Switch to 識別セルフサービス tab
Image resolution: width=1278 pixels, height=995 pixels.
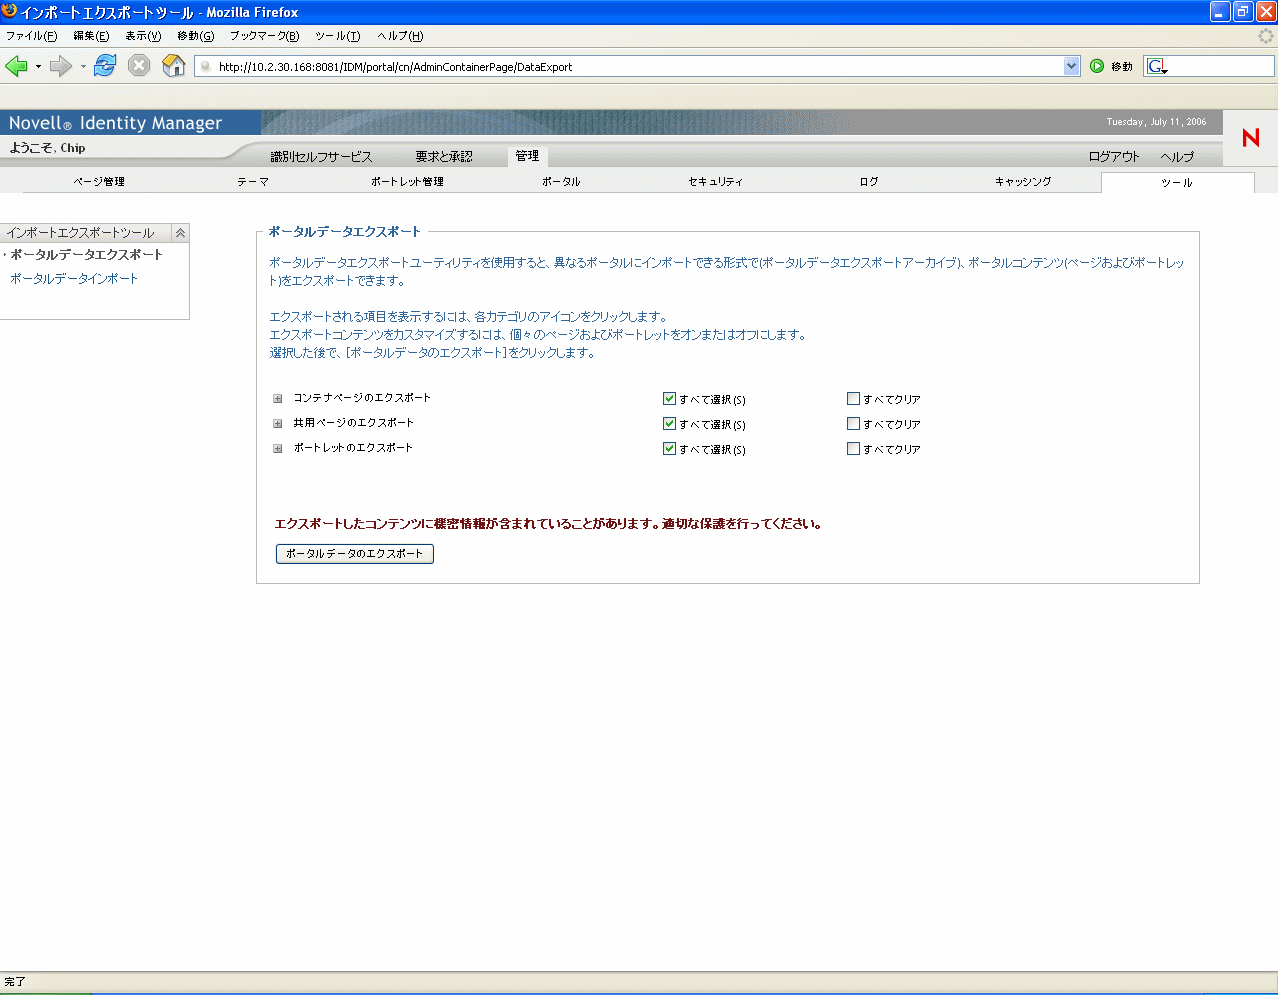321,157
